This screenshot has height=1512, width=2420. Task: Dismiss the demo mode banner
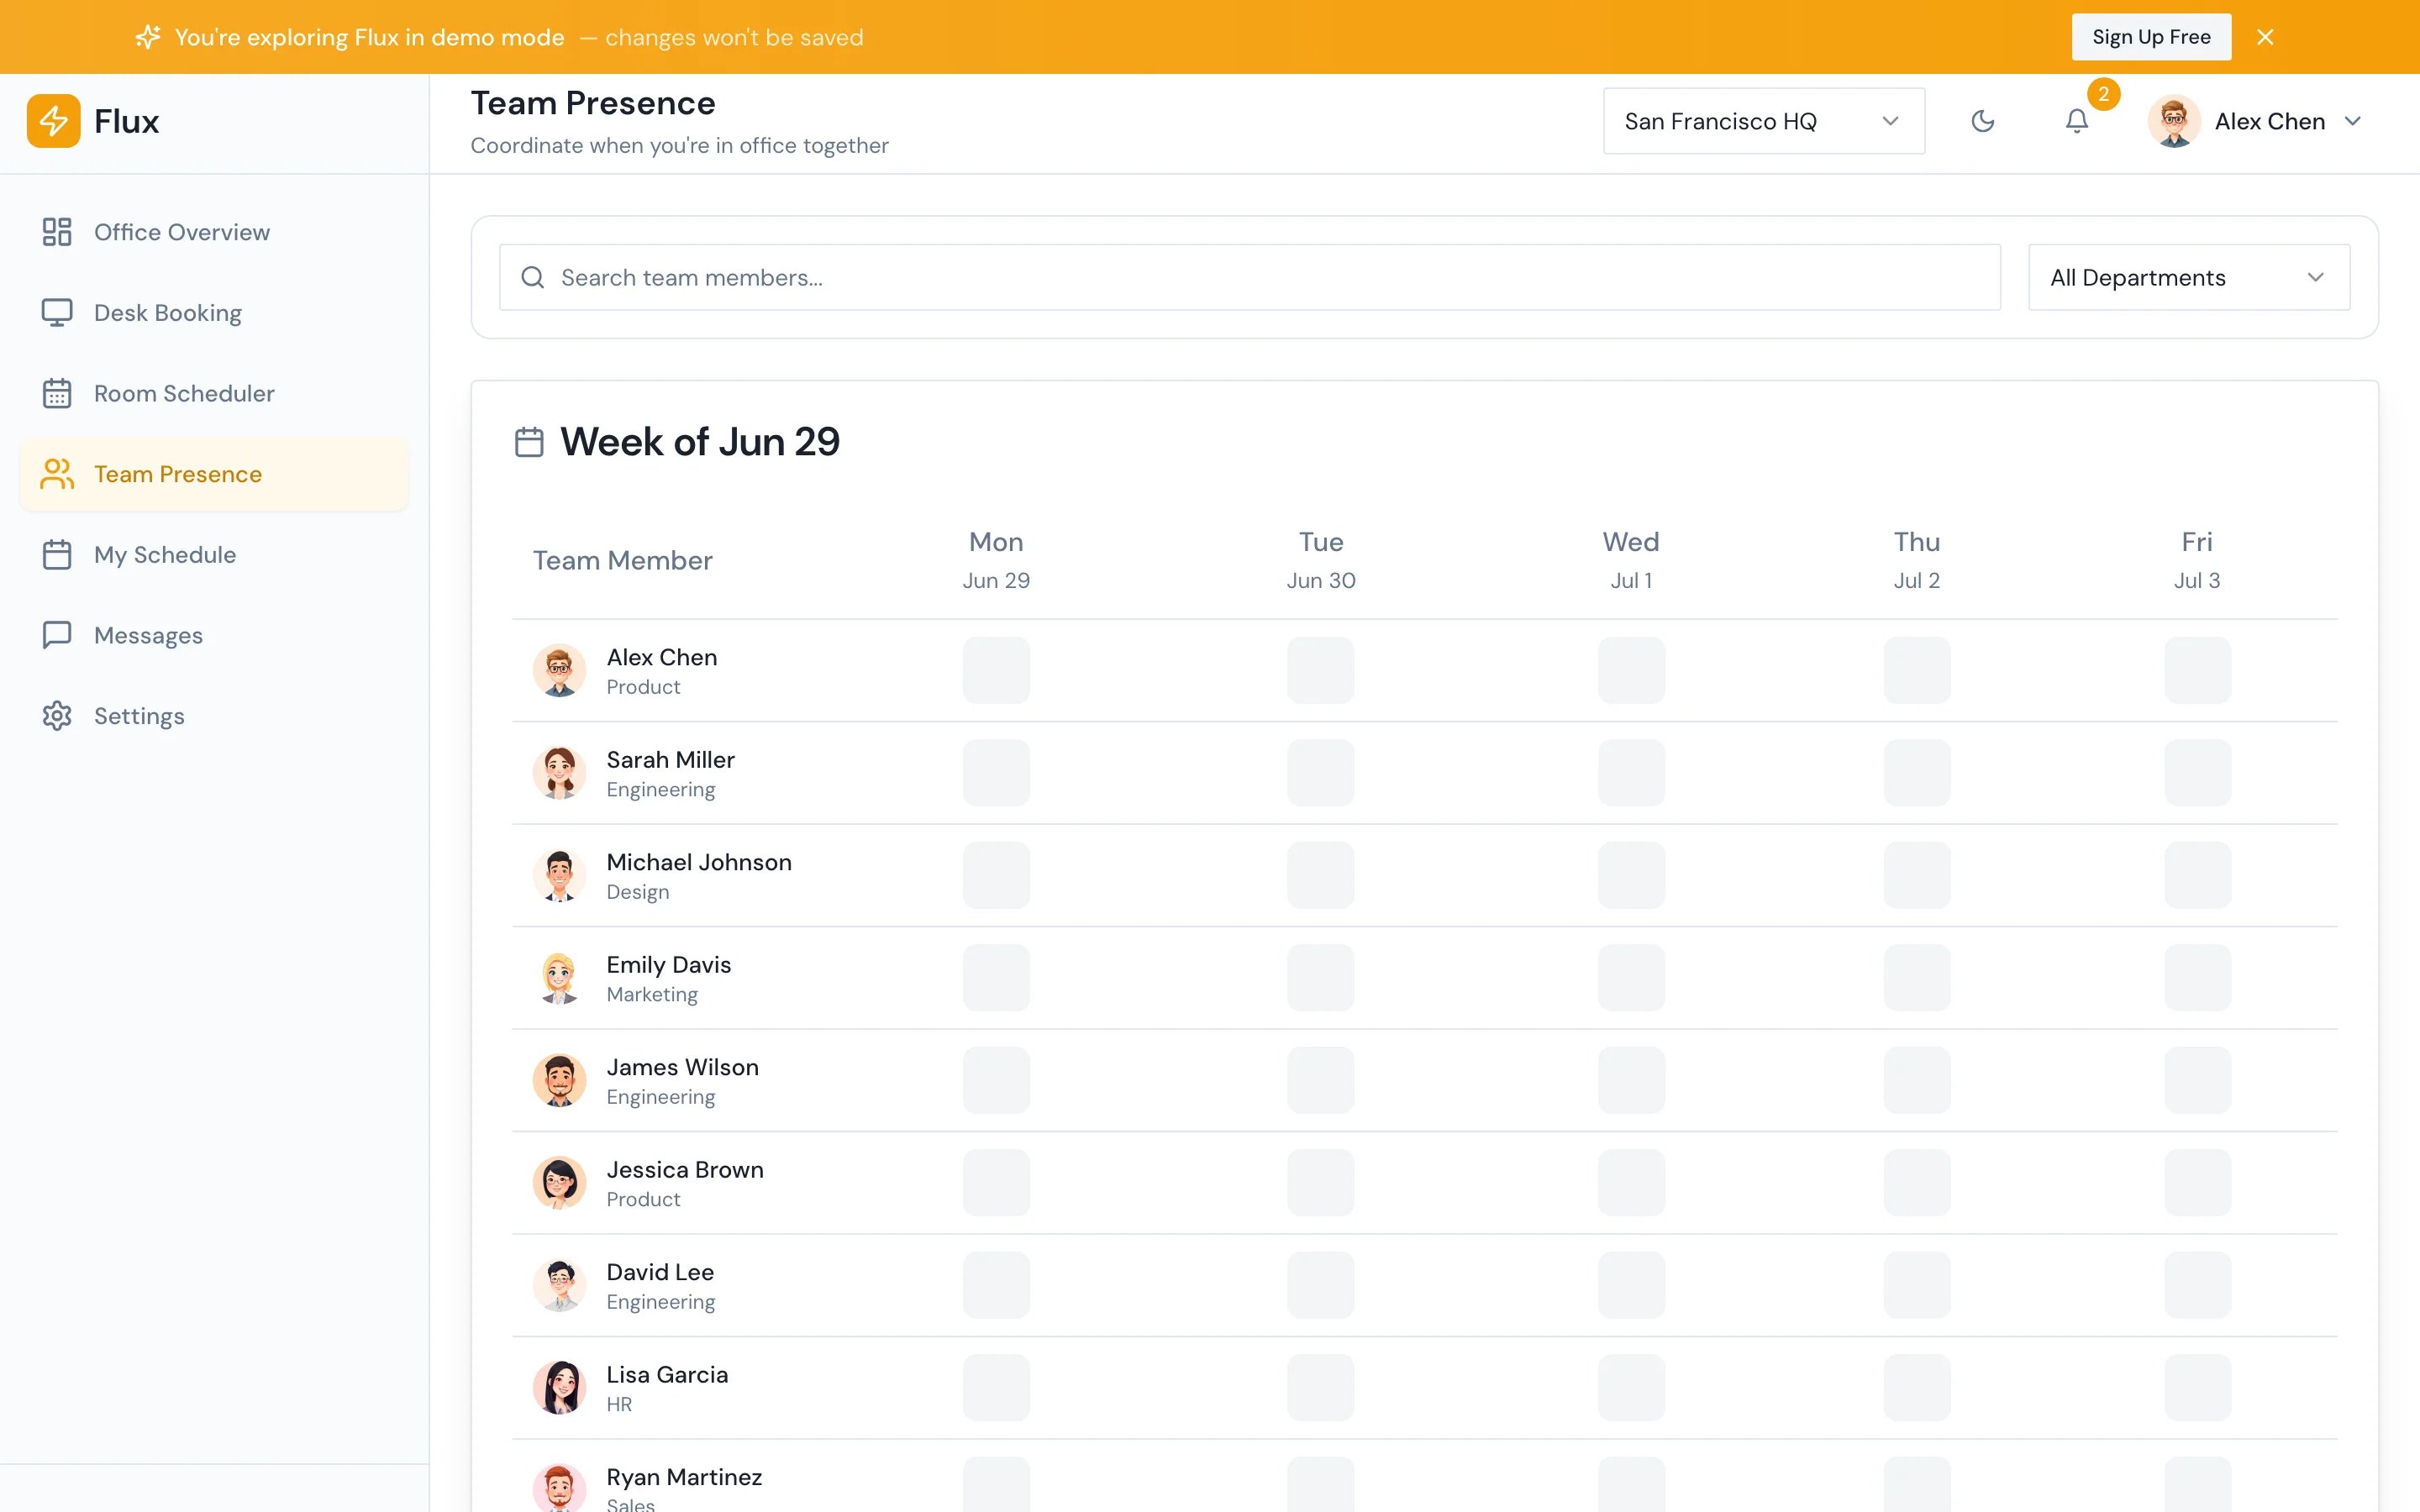[x=2265, y=37]
